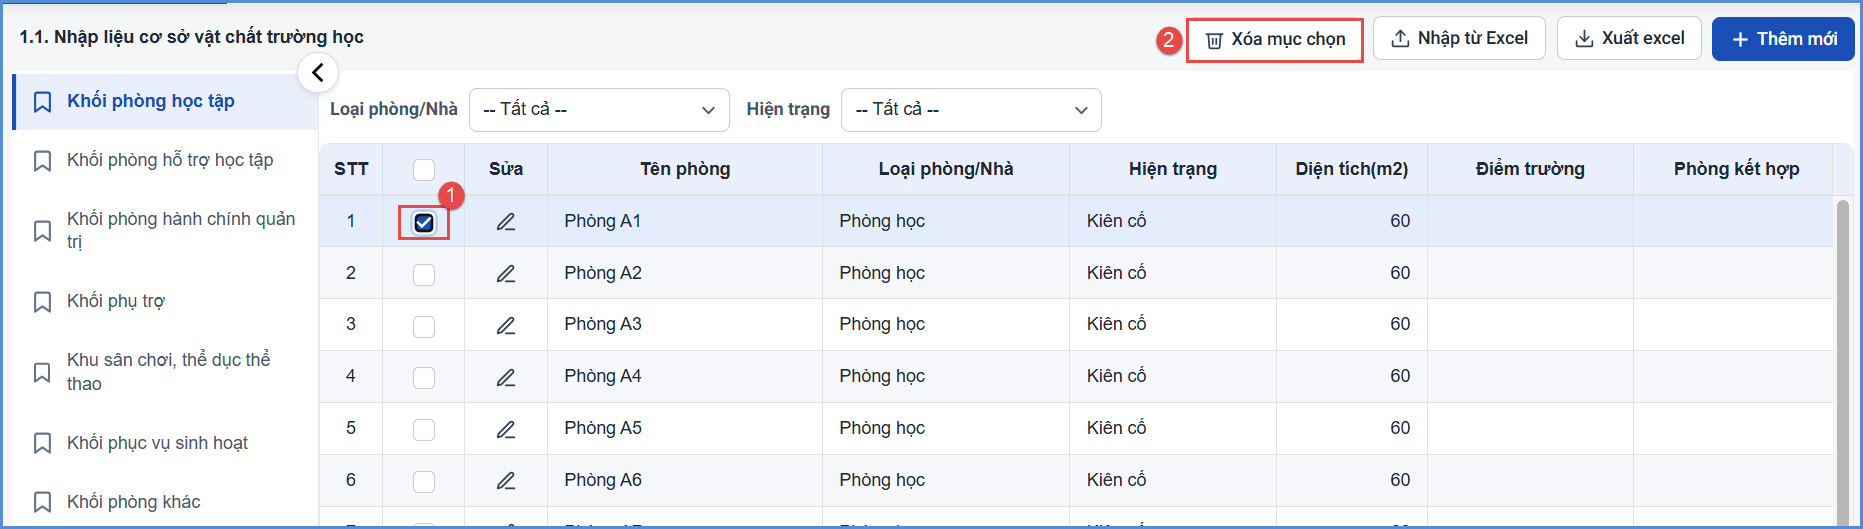The image size is (1863, 529).
Task: Open Khối phòng học tập section
Action: tap(165, 101)
